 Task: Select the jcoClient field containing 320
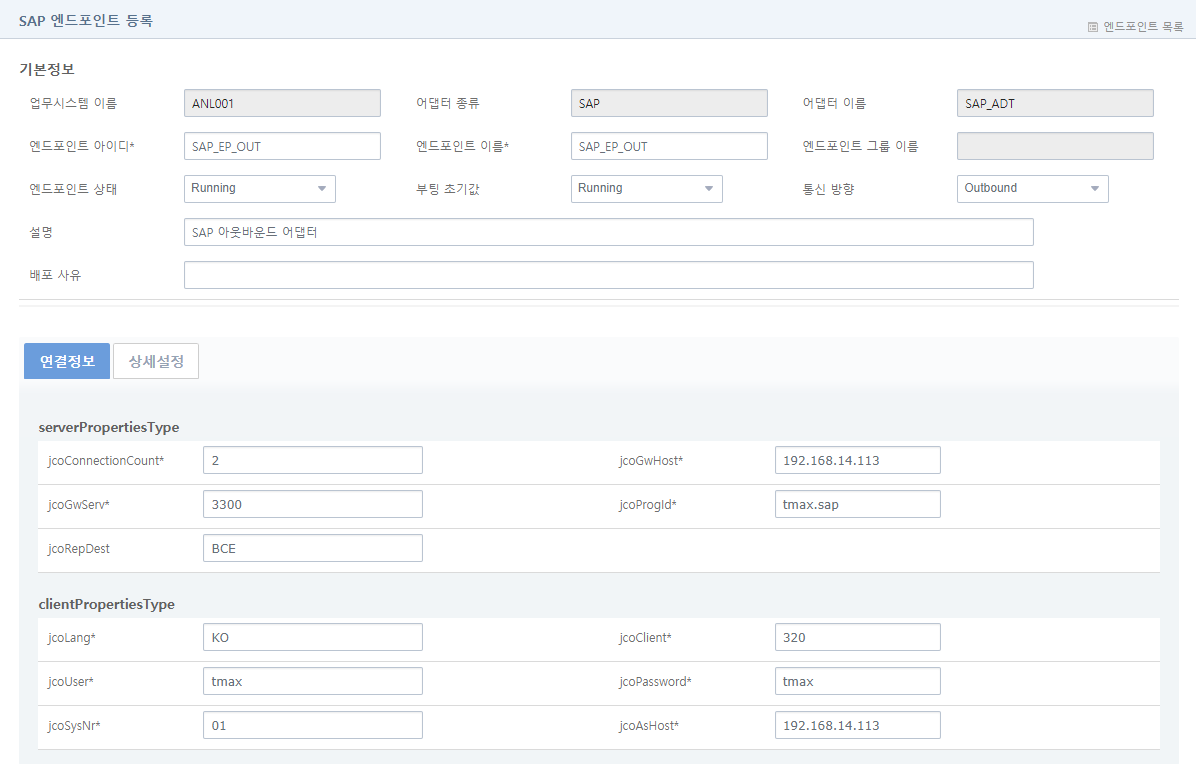point(857,636)
